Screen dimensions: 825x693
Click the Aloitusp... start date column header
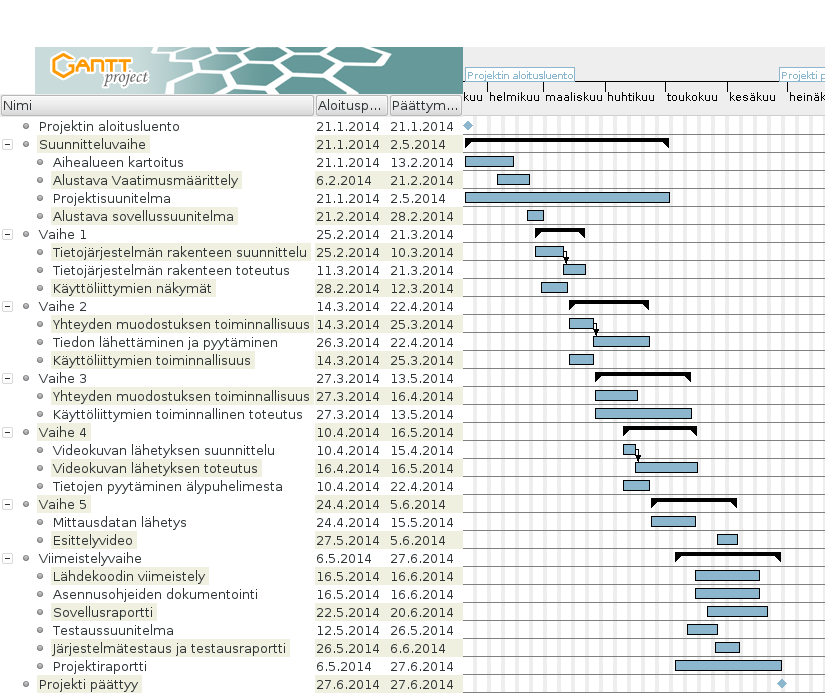pyautogui.click(x=350, y=105)
